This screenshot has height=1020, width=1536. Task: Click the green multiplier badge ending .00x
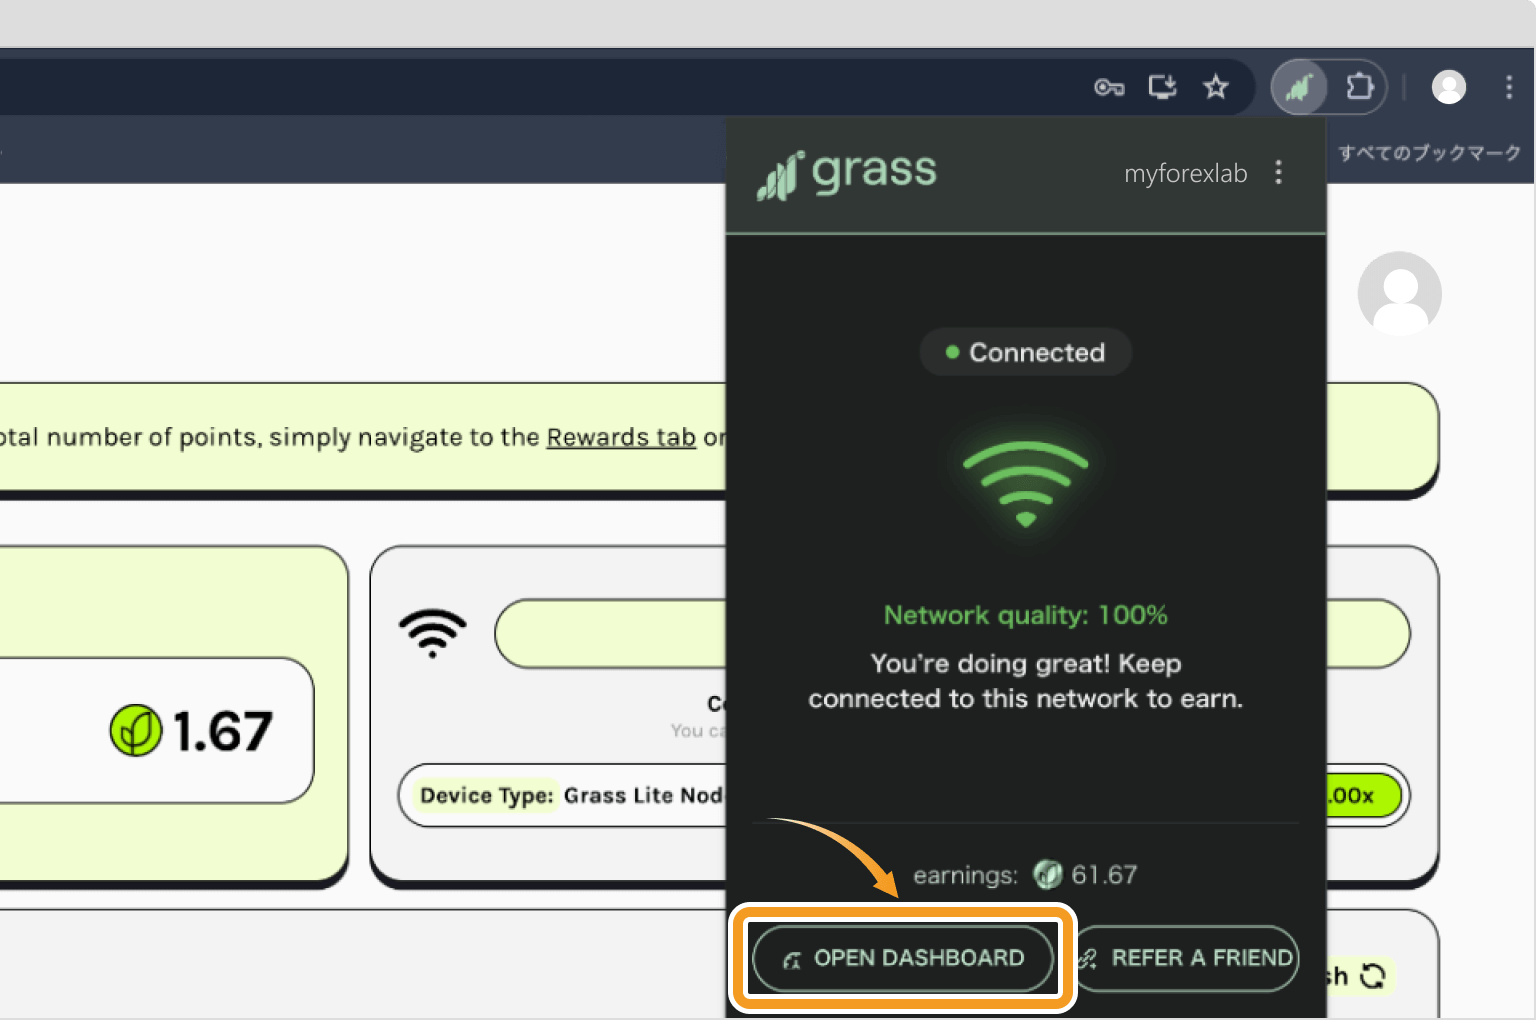click(x=1362, y=796)
